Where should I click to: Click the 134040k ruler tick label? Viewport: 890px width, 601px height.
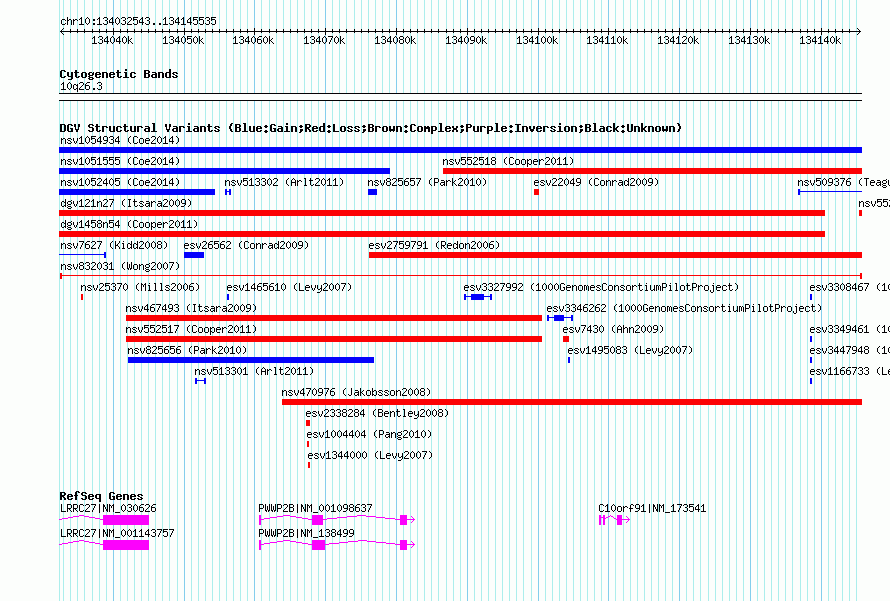click(112, 41)
